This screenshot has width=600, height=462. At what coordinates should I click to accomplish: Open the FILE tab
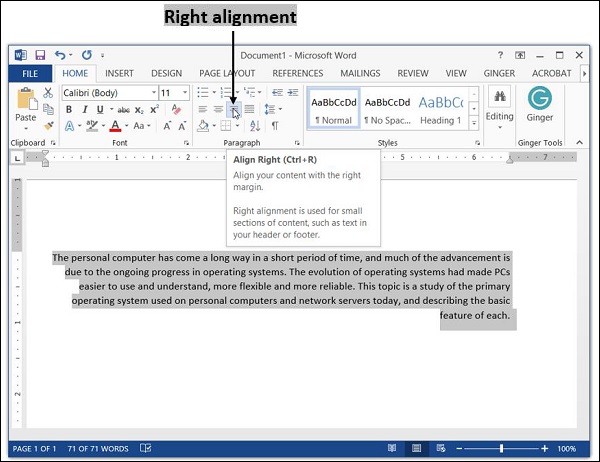click(30, 73)
